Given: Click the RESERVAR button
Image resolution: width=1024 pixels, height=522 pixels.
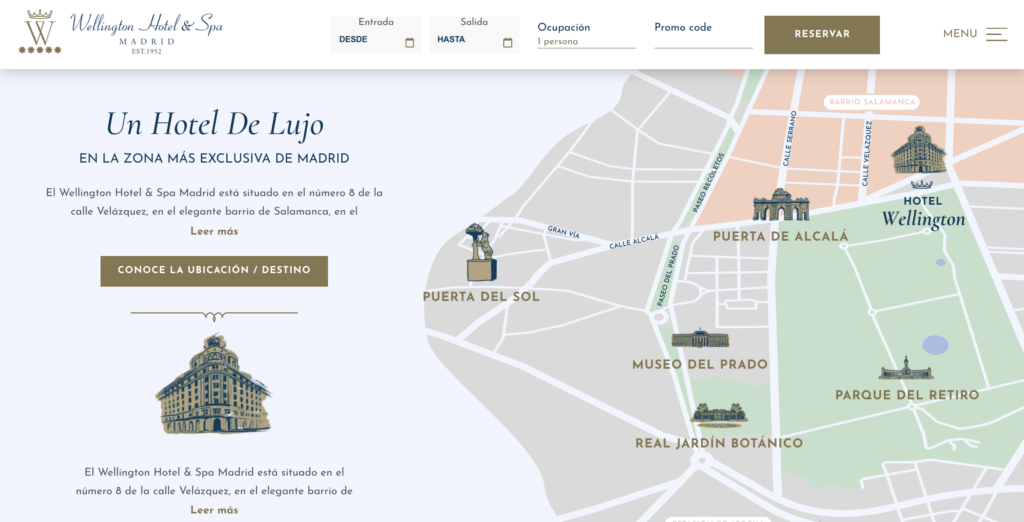Looking at the screenshot, I should point(822,35).
